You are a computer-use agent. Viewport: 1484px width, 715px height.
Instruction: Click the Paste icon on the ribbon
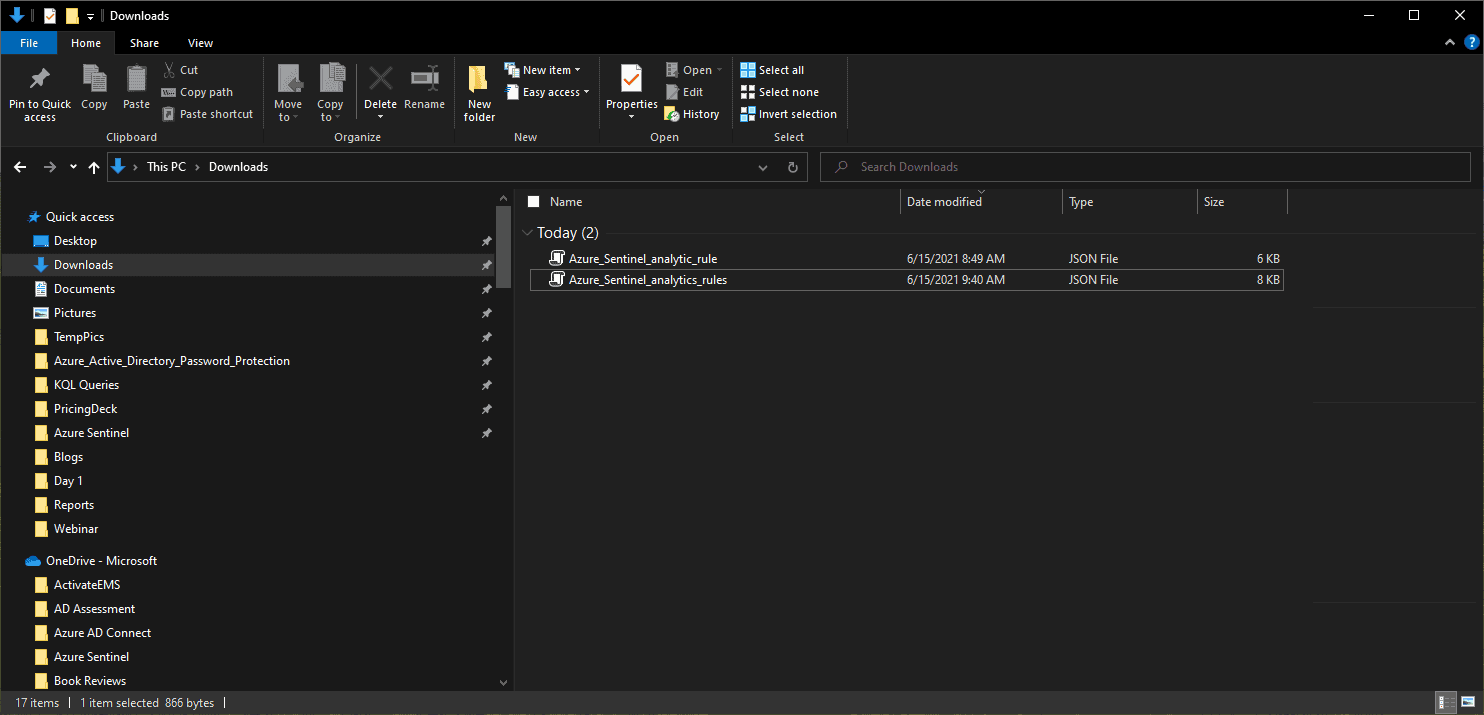click(x=136, y=90)
